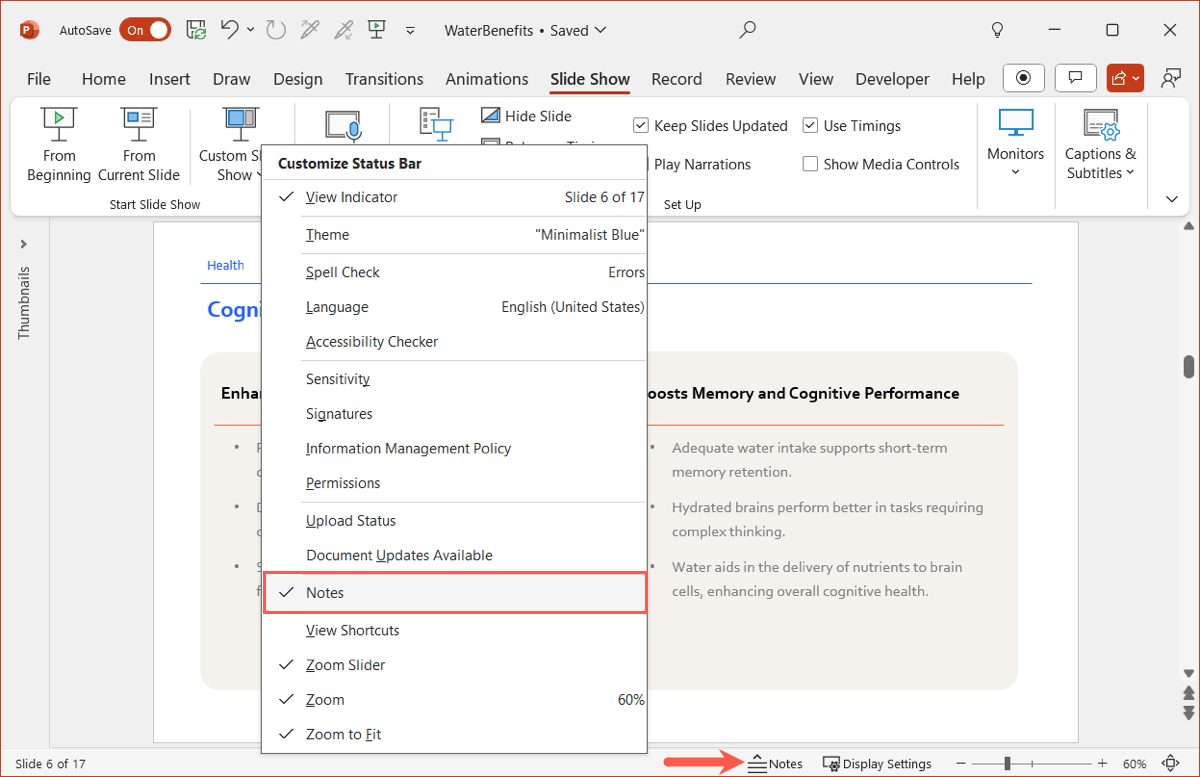The height and width of the screenshot is (777, 1200).
Task: Switch to the Animations tab
Action: tap(487, 79)
